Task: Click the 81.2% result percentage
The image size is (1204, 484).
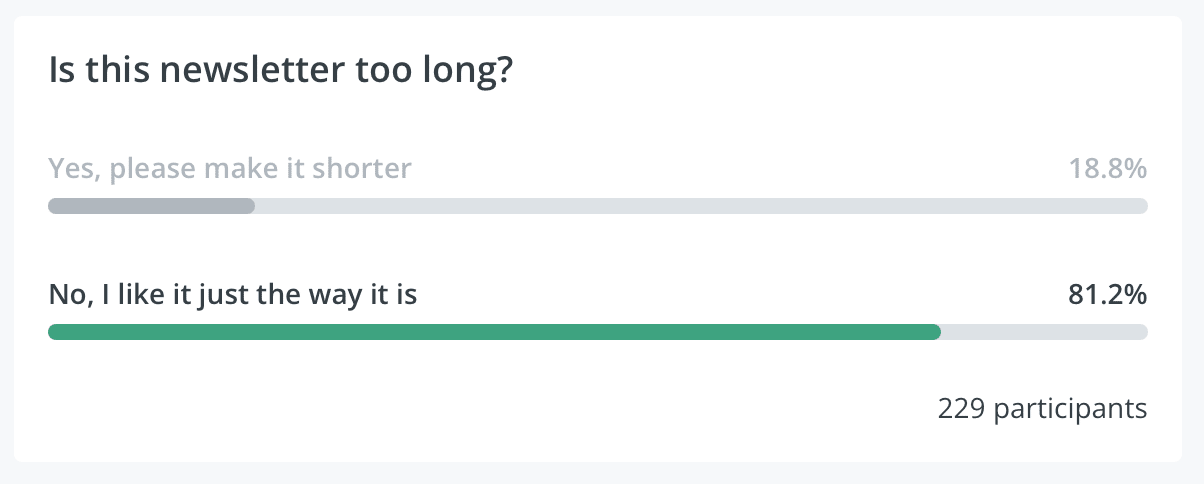Action: pyautogui.click(x=1107, y=295)
